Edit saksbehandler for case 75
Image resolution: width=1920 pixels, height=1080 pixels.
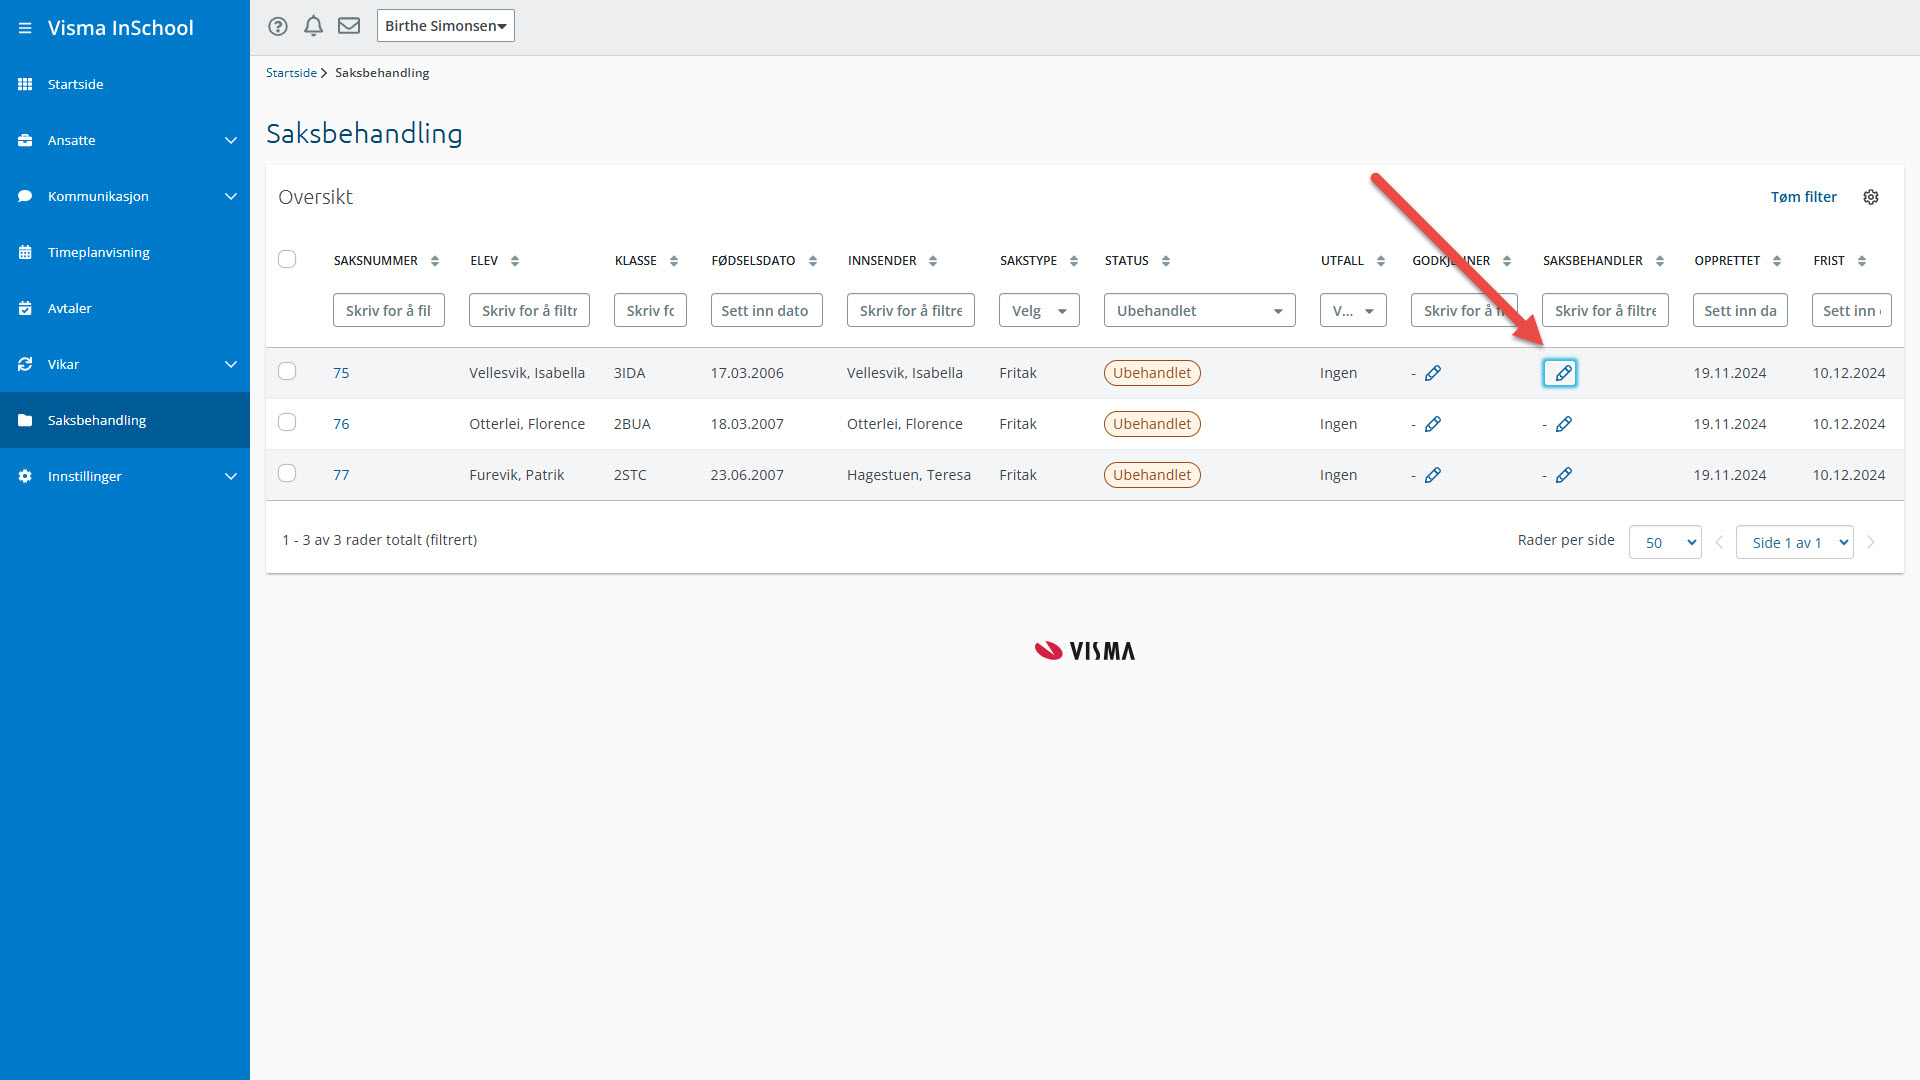pos(1560,373)
